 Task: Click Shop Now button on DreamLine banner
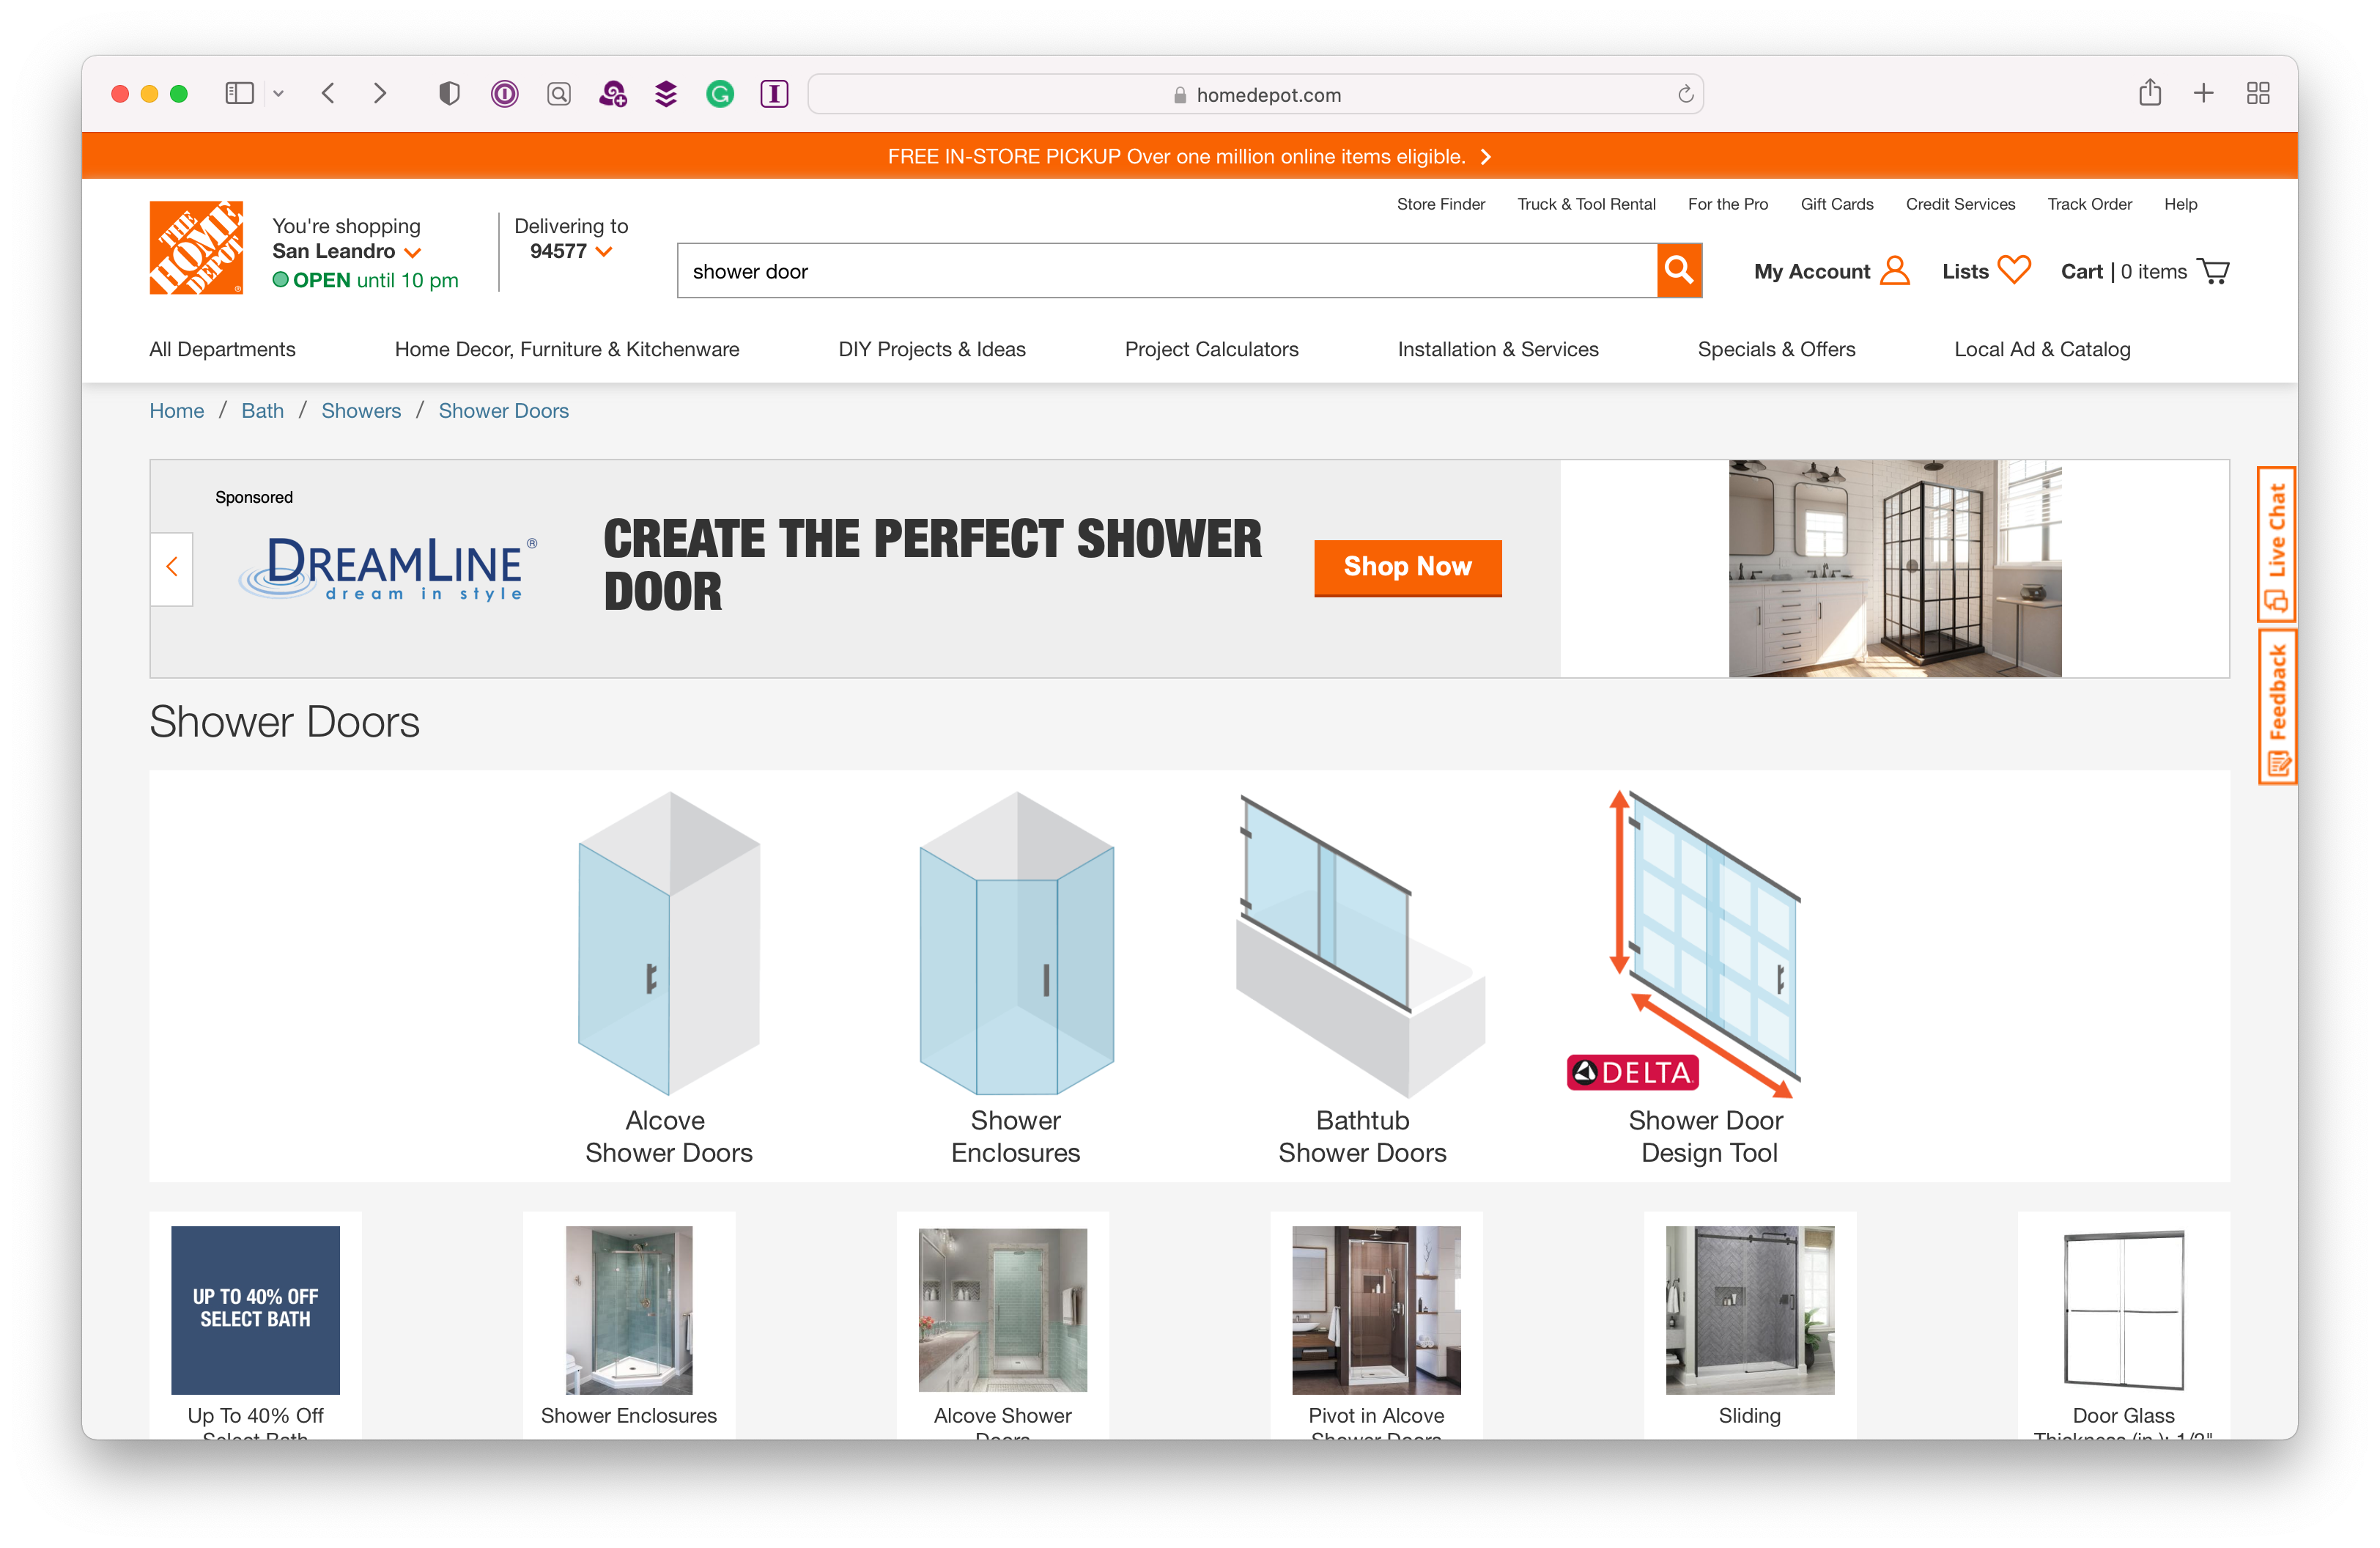(1407, 567)
